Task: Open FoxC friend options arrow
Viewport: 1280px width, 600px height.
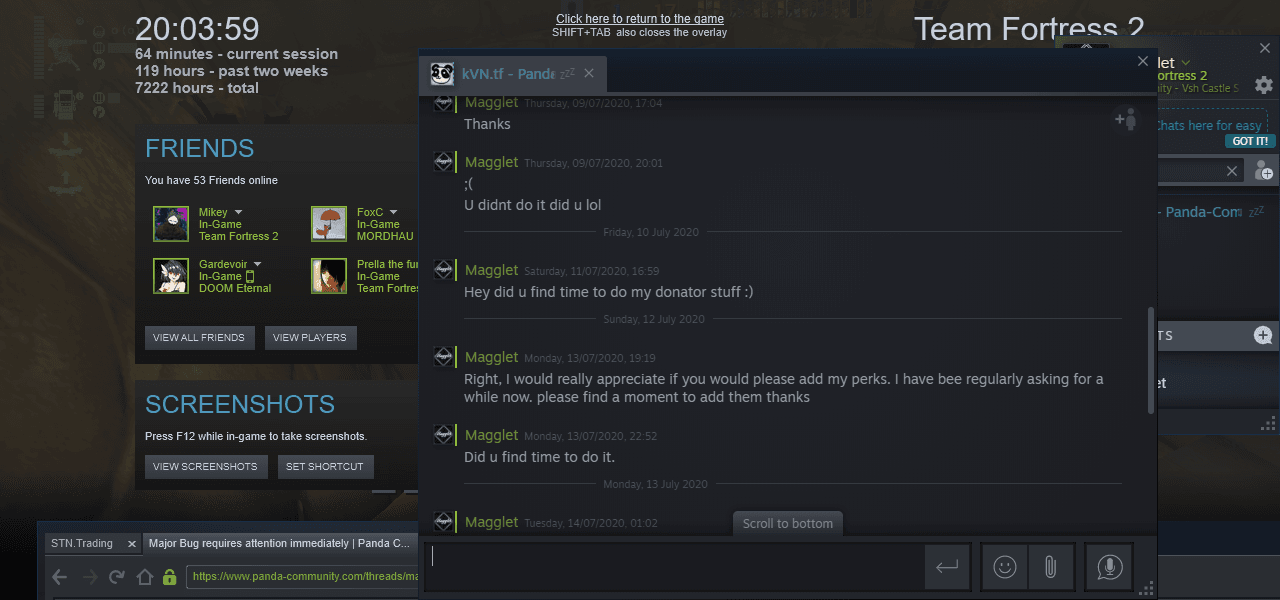Action: [393, 212]
